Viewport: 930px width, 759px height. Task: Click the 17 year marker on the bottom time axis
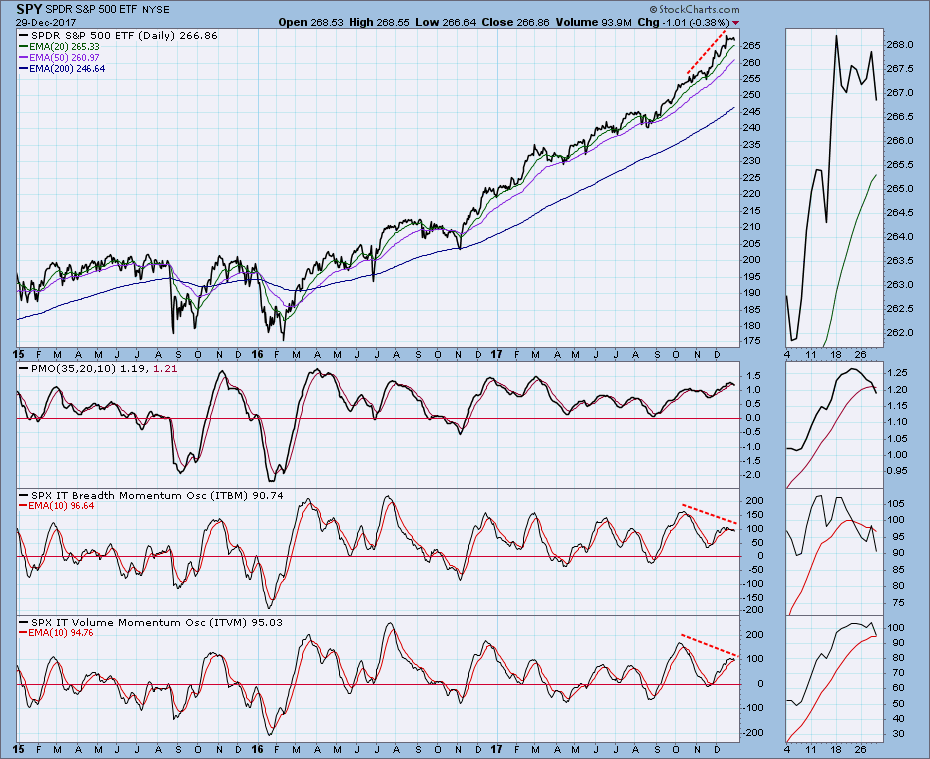pyautogui.click(x=496, y=750)
